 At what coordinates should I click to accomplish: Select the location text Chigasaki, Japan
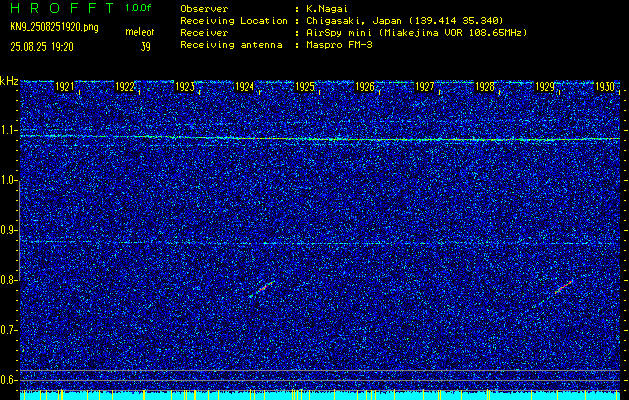click(x=354, y=21)
